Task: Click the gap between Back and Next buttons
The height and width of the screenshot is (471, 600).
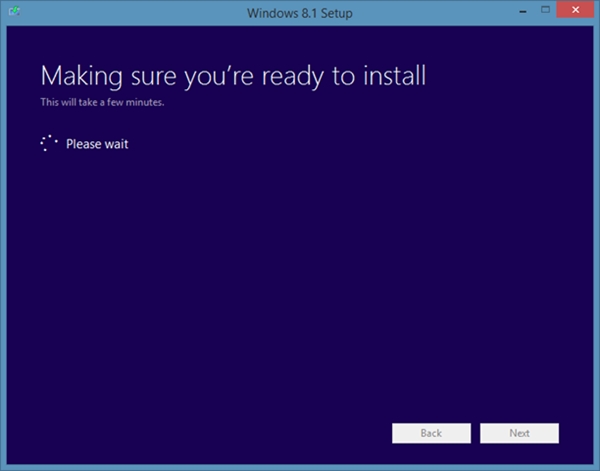Action: coord(475,433)
